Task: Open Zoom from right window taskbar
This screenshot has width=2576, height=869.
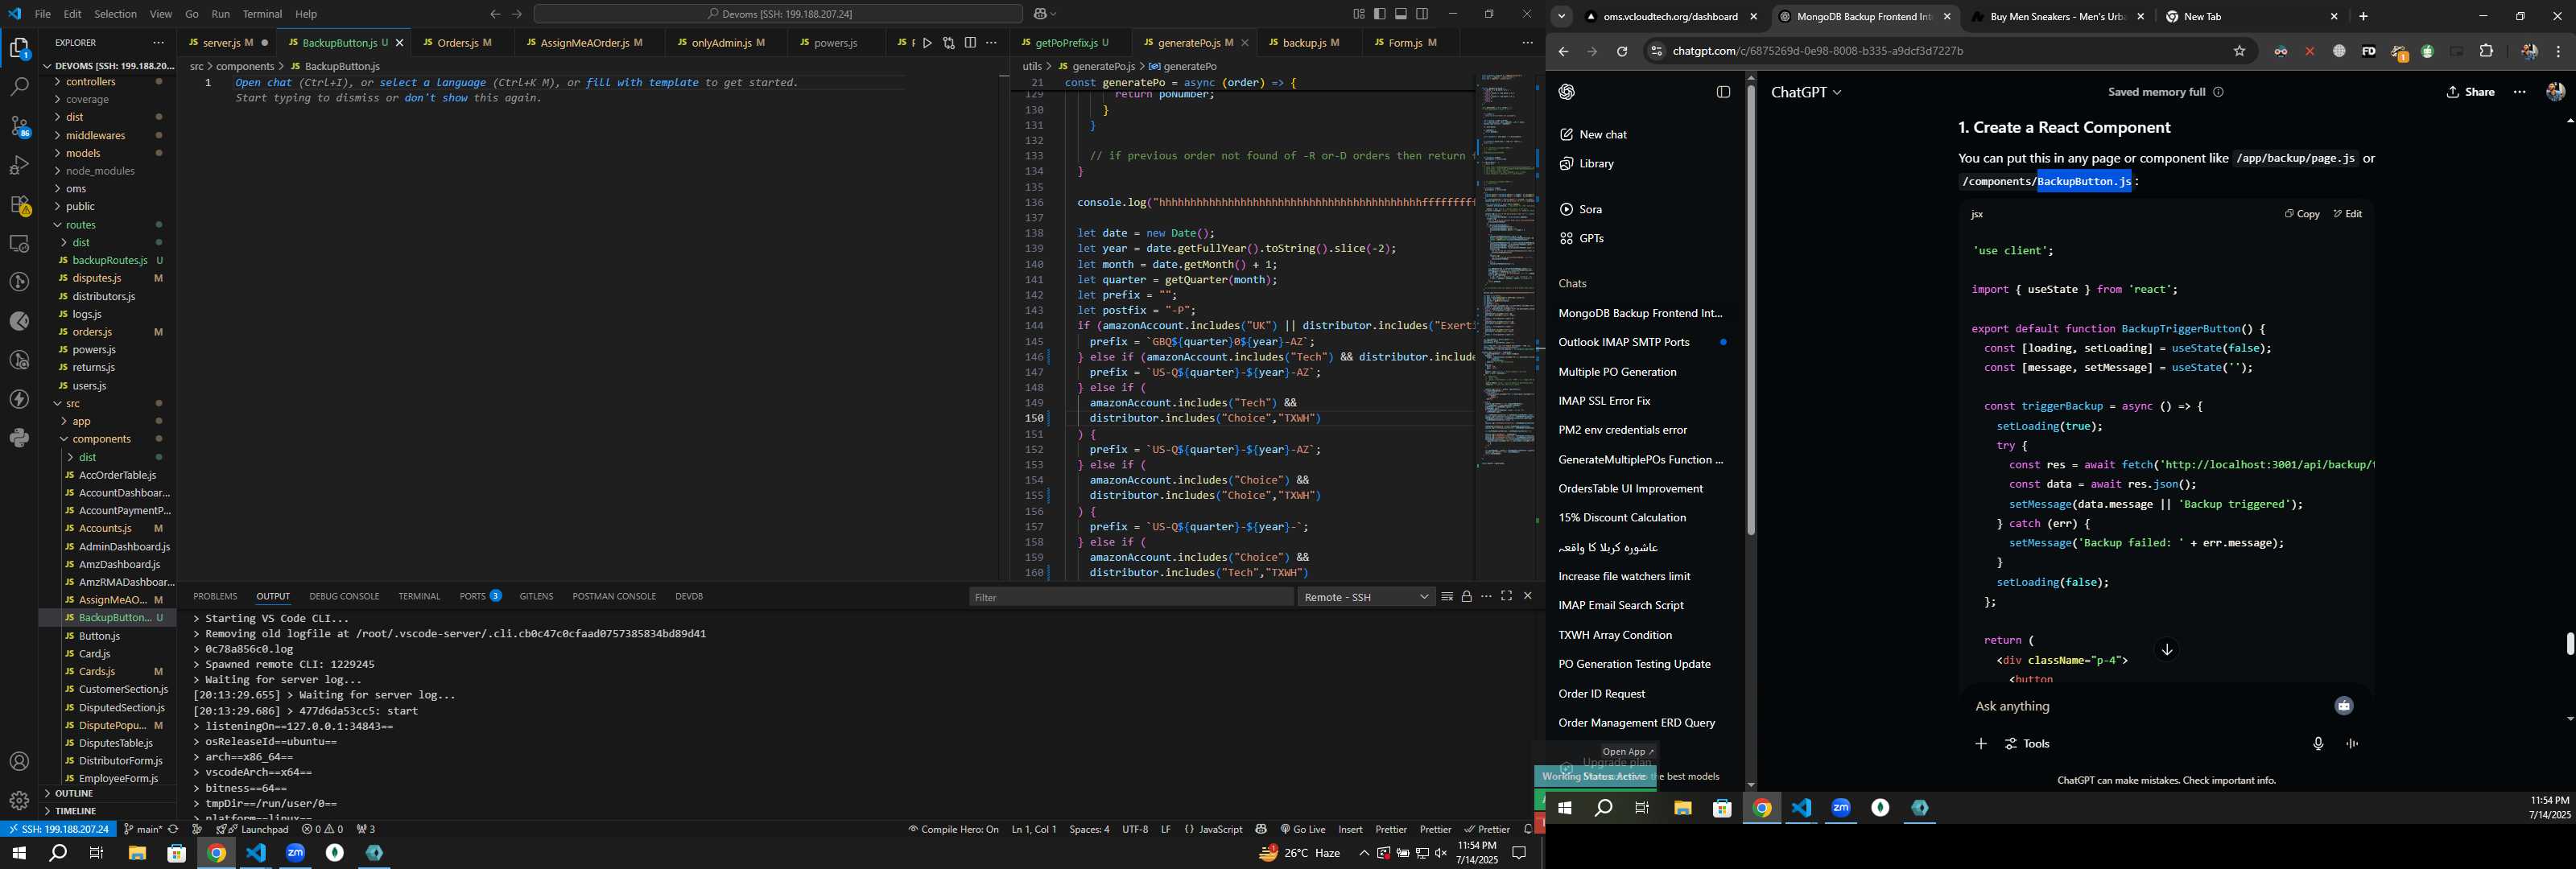Action: tap(1841, 808)
